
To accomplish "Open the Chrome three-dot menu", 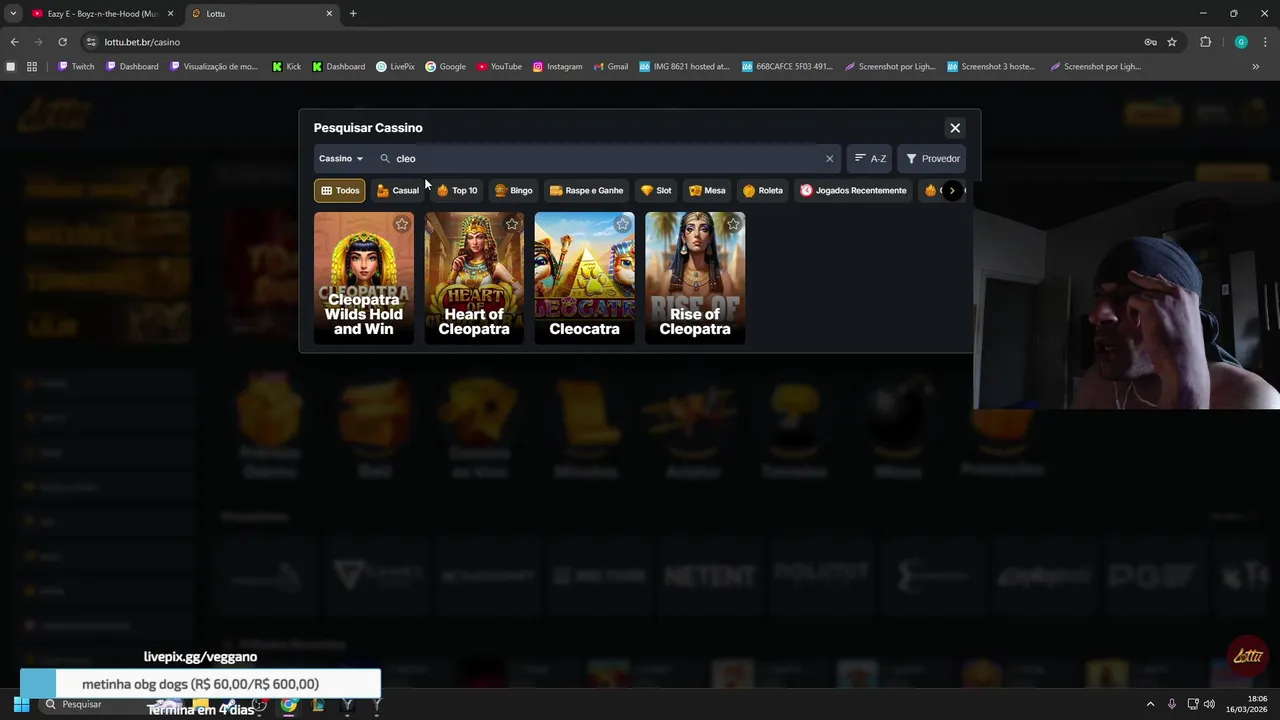I will [x=1265, y=42].
